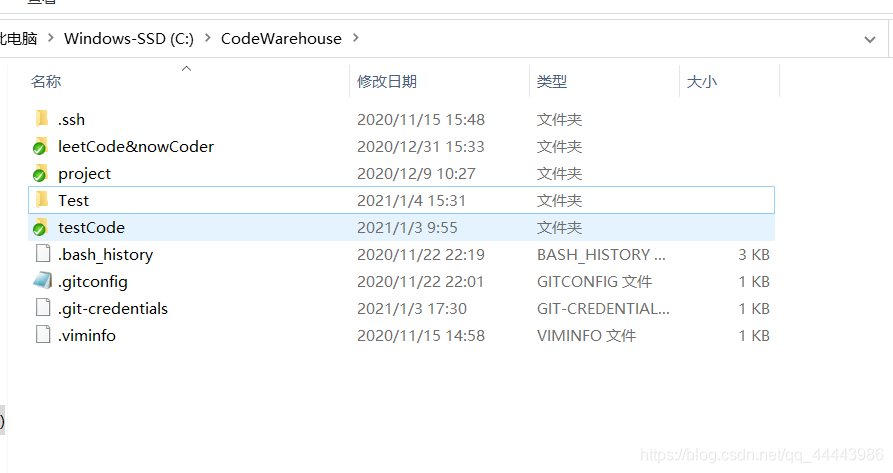The height and width of the screenshot is (473, 893).
Task: Click the Test folder icon
Action: pyautogui.click(x=42, y=200)
